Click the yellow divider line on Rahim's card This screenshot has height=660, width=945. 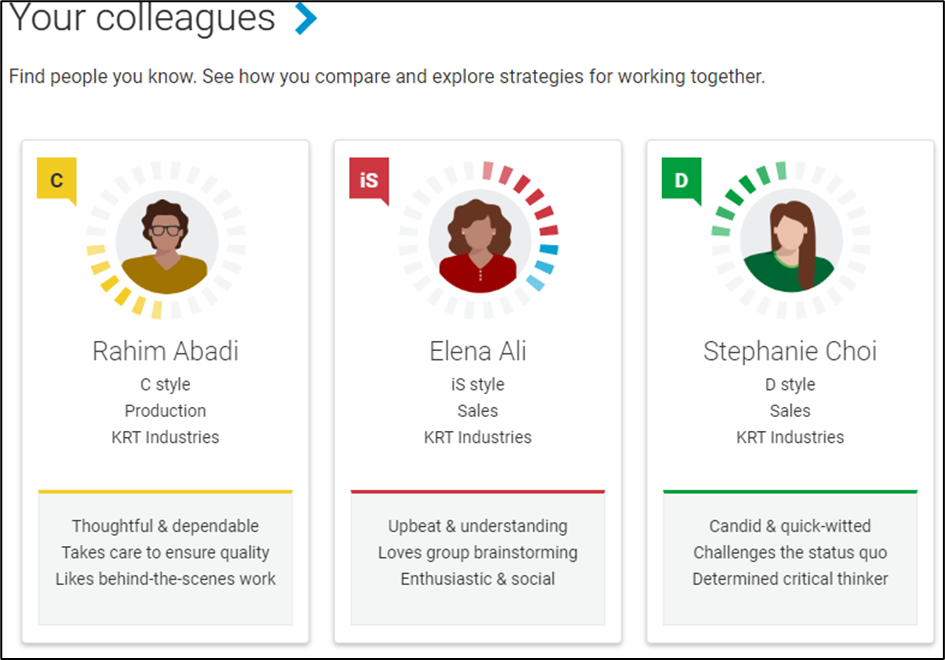click(165, 491)
